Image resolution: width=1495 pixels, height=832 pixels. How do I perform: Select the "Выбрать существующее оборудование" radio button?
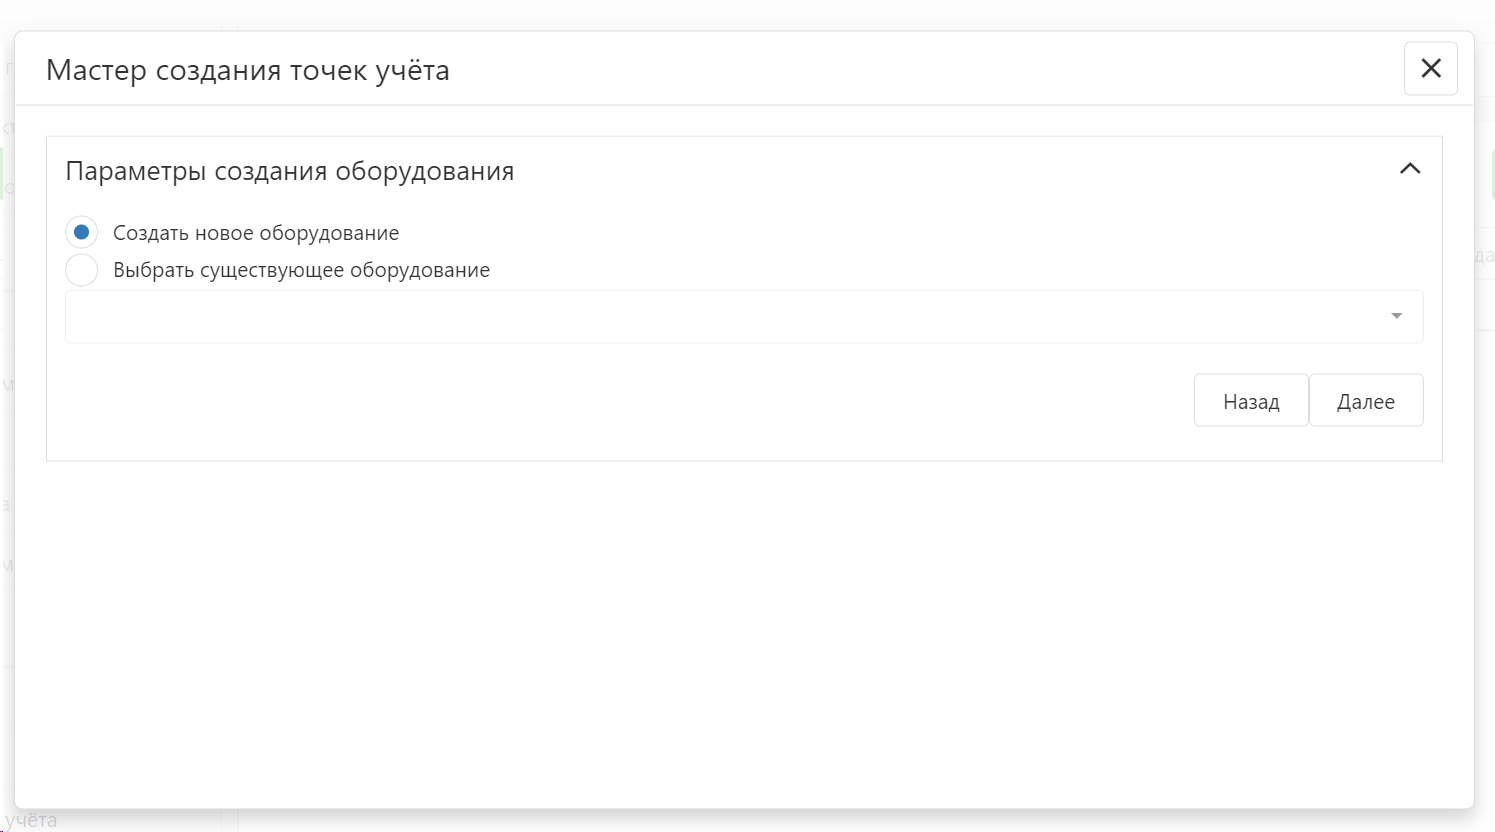click(81, 270)
